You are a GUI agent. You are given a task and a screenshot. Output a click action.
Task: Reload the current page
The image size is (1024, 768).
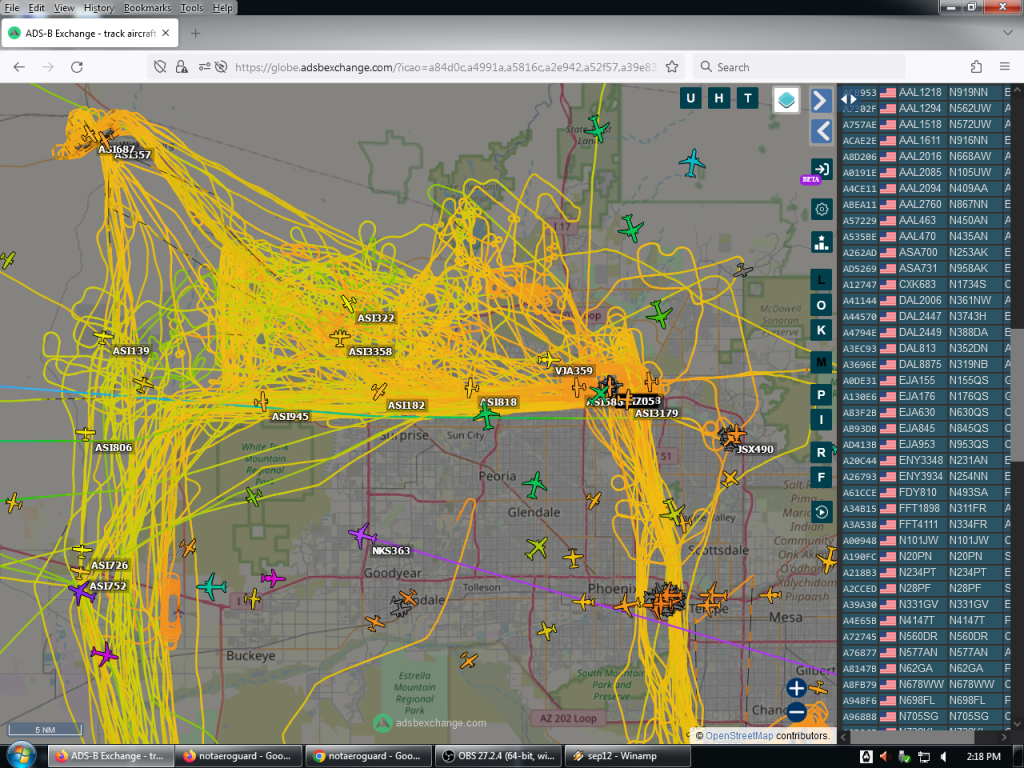76,67
